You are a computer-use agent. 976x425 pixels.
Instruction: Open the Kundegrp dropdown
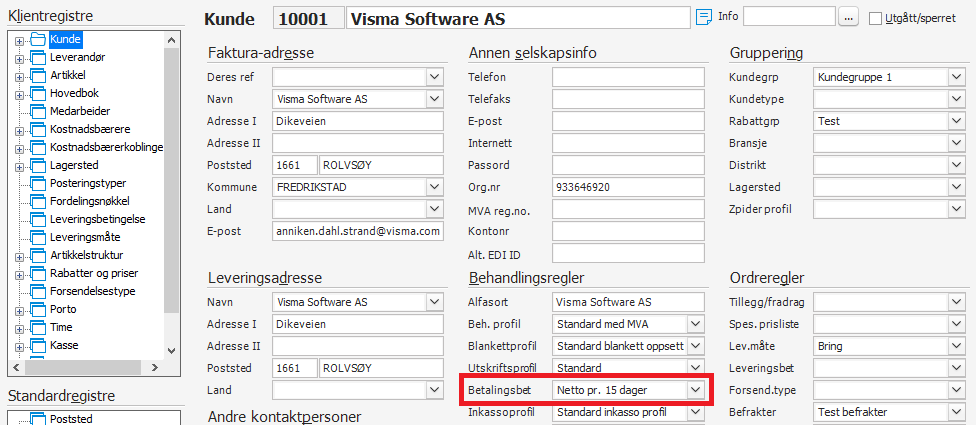click(x=956, y=77)
